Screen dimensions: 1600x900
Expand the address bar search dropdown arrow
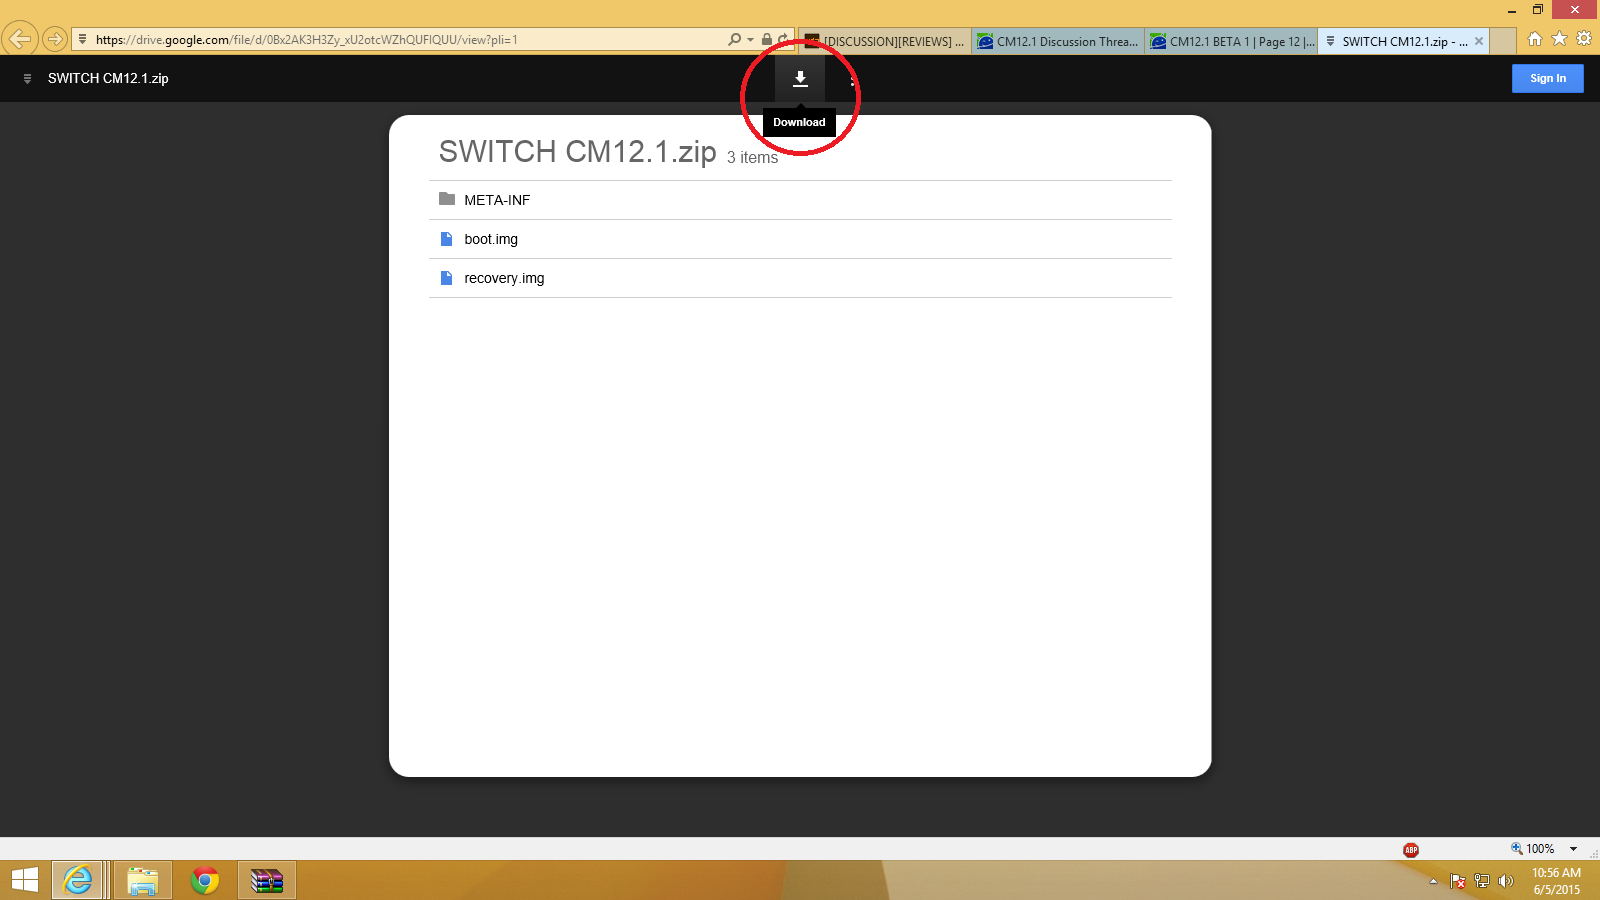(x=750, y=40)
